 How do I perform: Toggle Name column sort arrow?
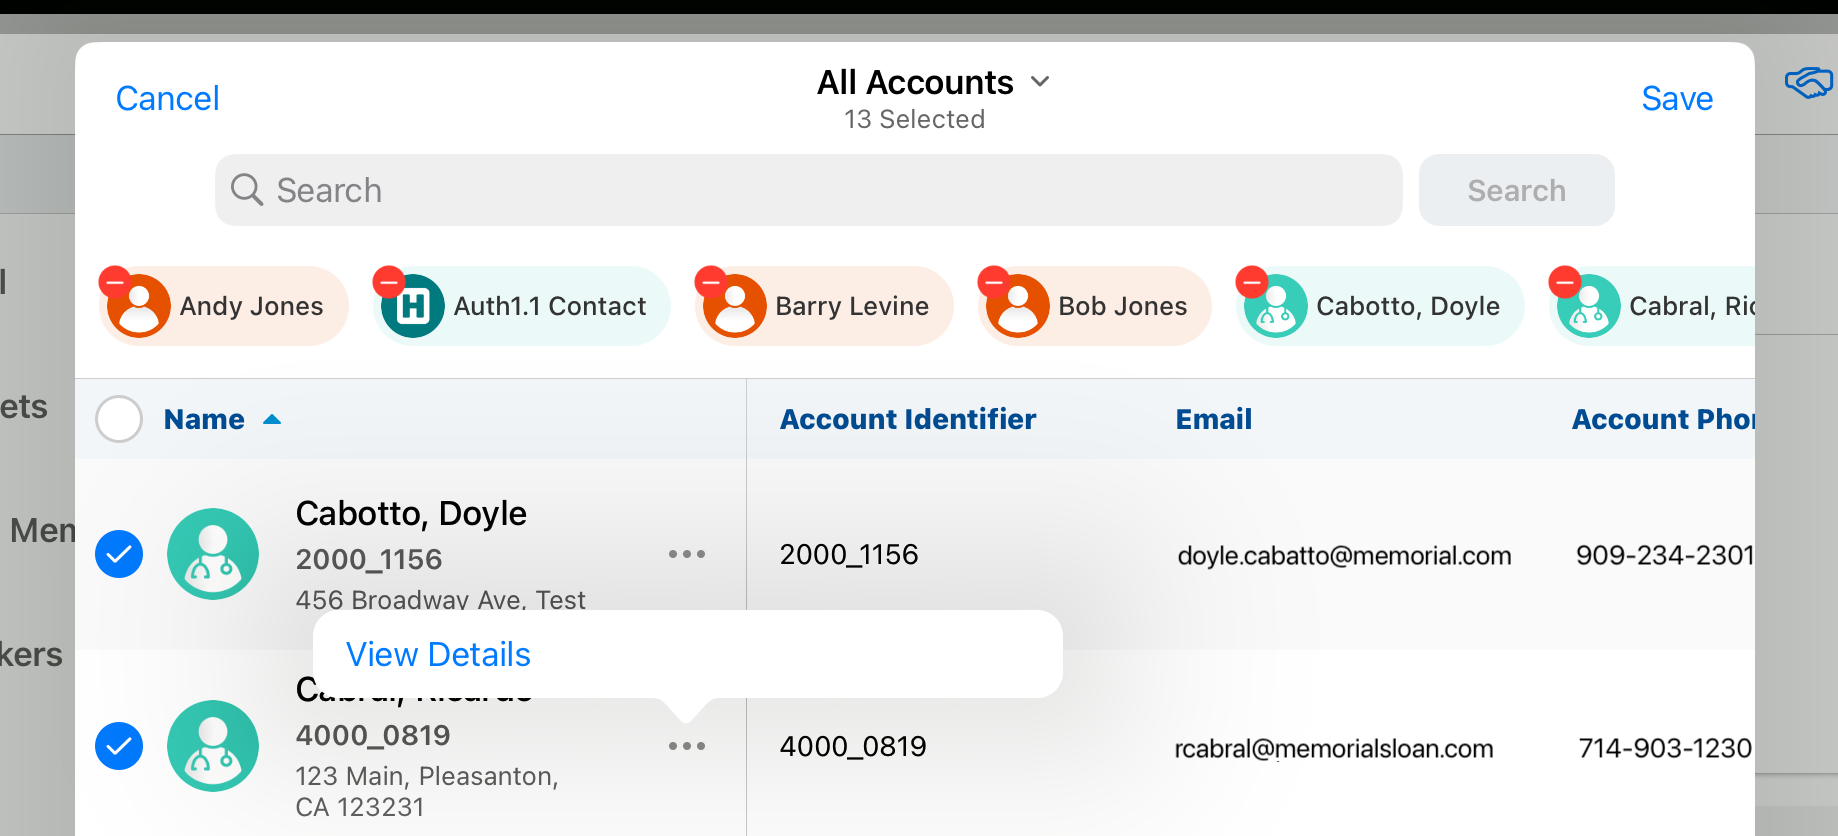tap(272, 420)
